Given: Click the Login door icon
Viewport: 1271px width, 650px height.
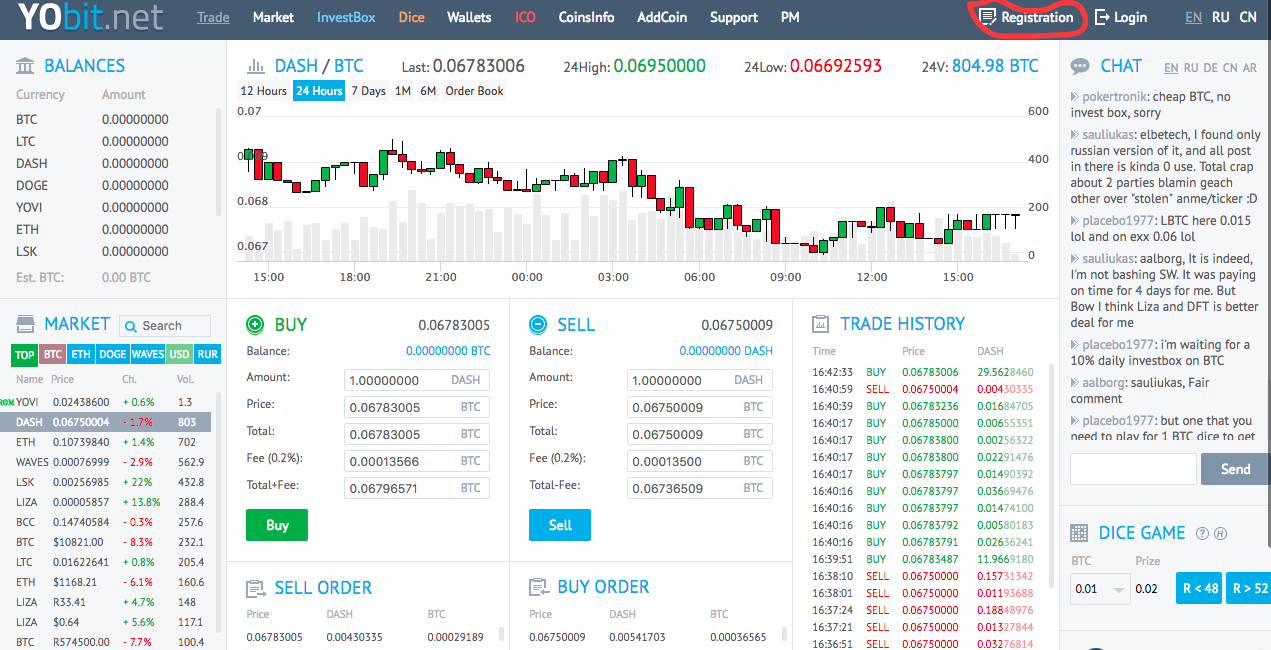Looking at the screenshot, I should click(x=1102, y=17).
